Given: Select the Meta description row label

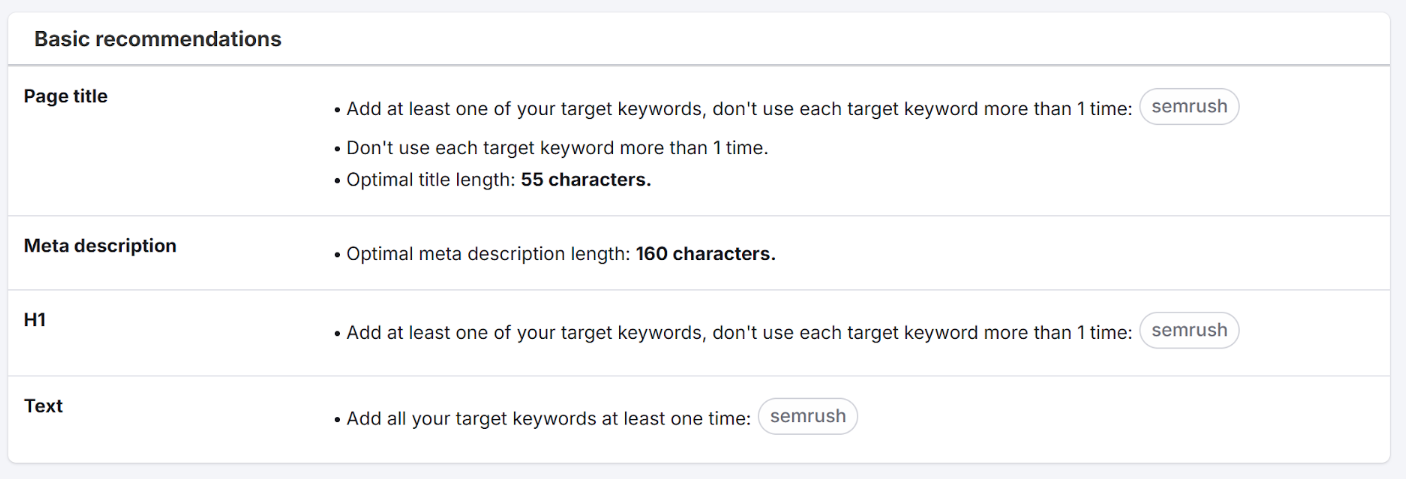Looking at the screenshot, I should click(x=100, y=246).
